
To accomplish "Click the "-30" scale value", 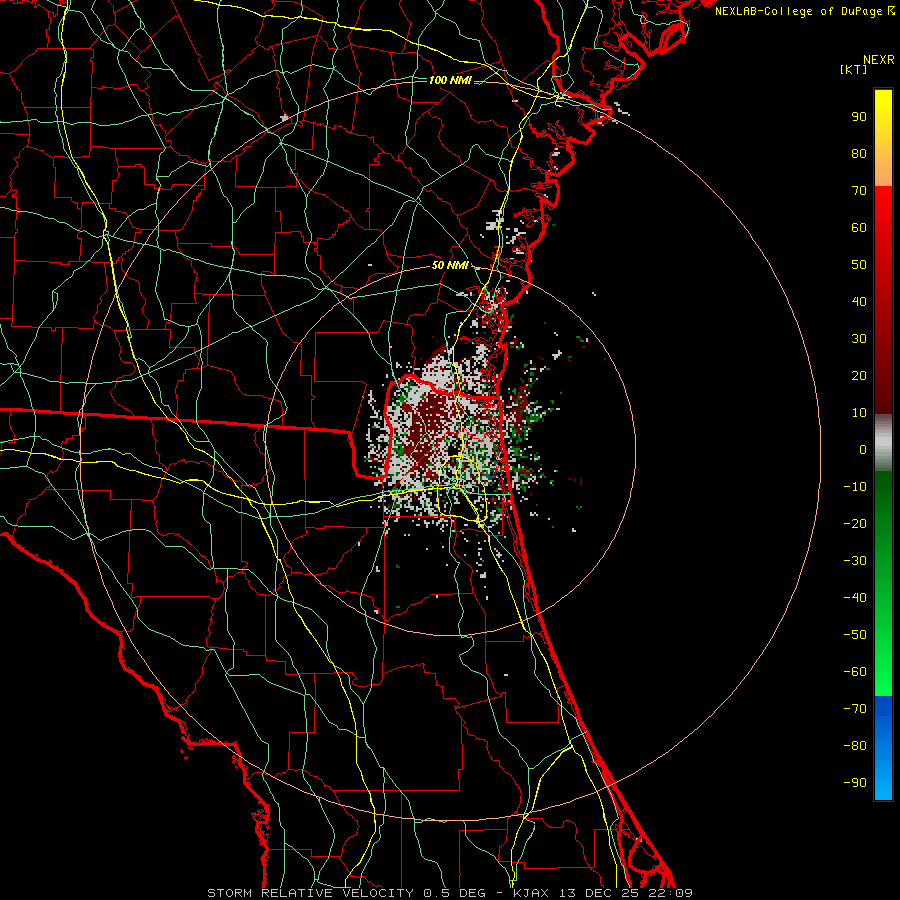I will [855, 561].
